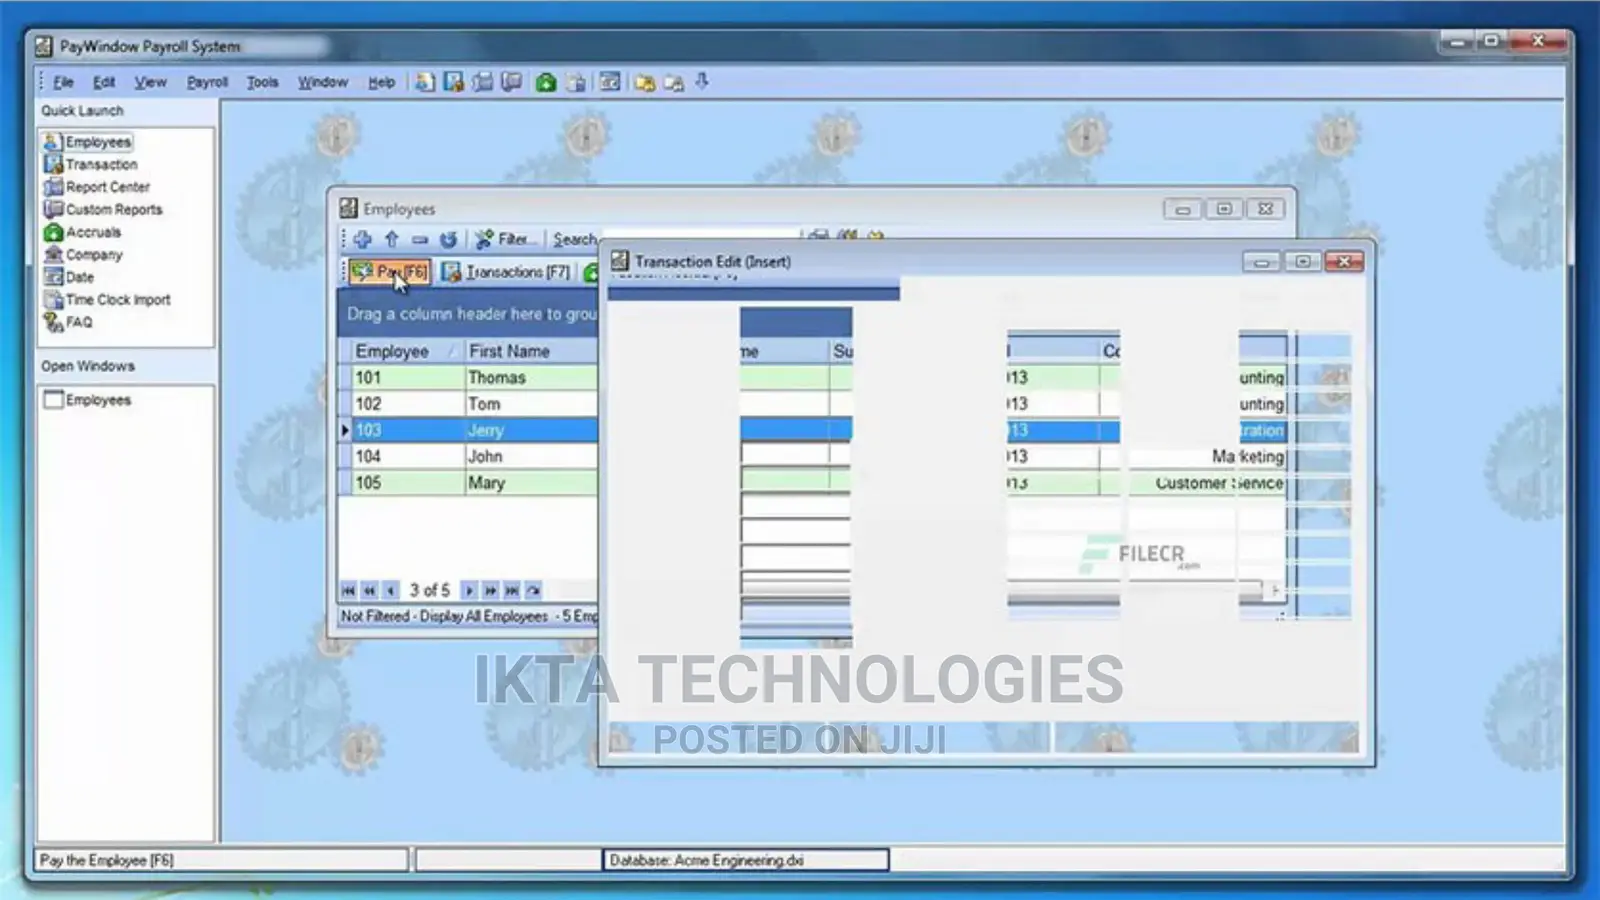This screenshot has height=900, width=1600.
Task: Select the row with first name Tom
Action: coord(484,404)
